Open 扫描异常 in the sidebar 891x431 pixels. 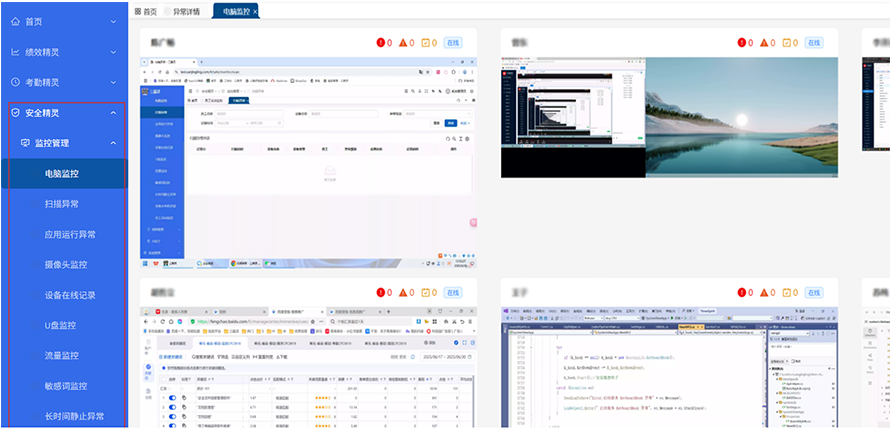pyautogui.click(x=61, y=204)
